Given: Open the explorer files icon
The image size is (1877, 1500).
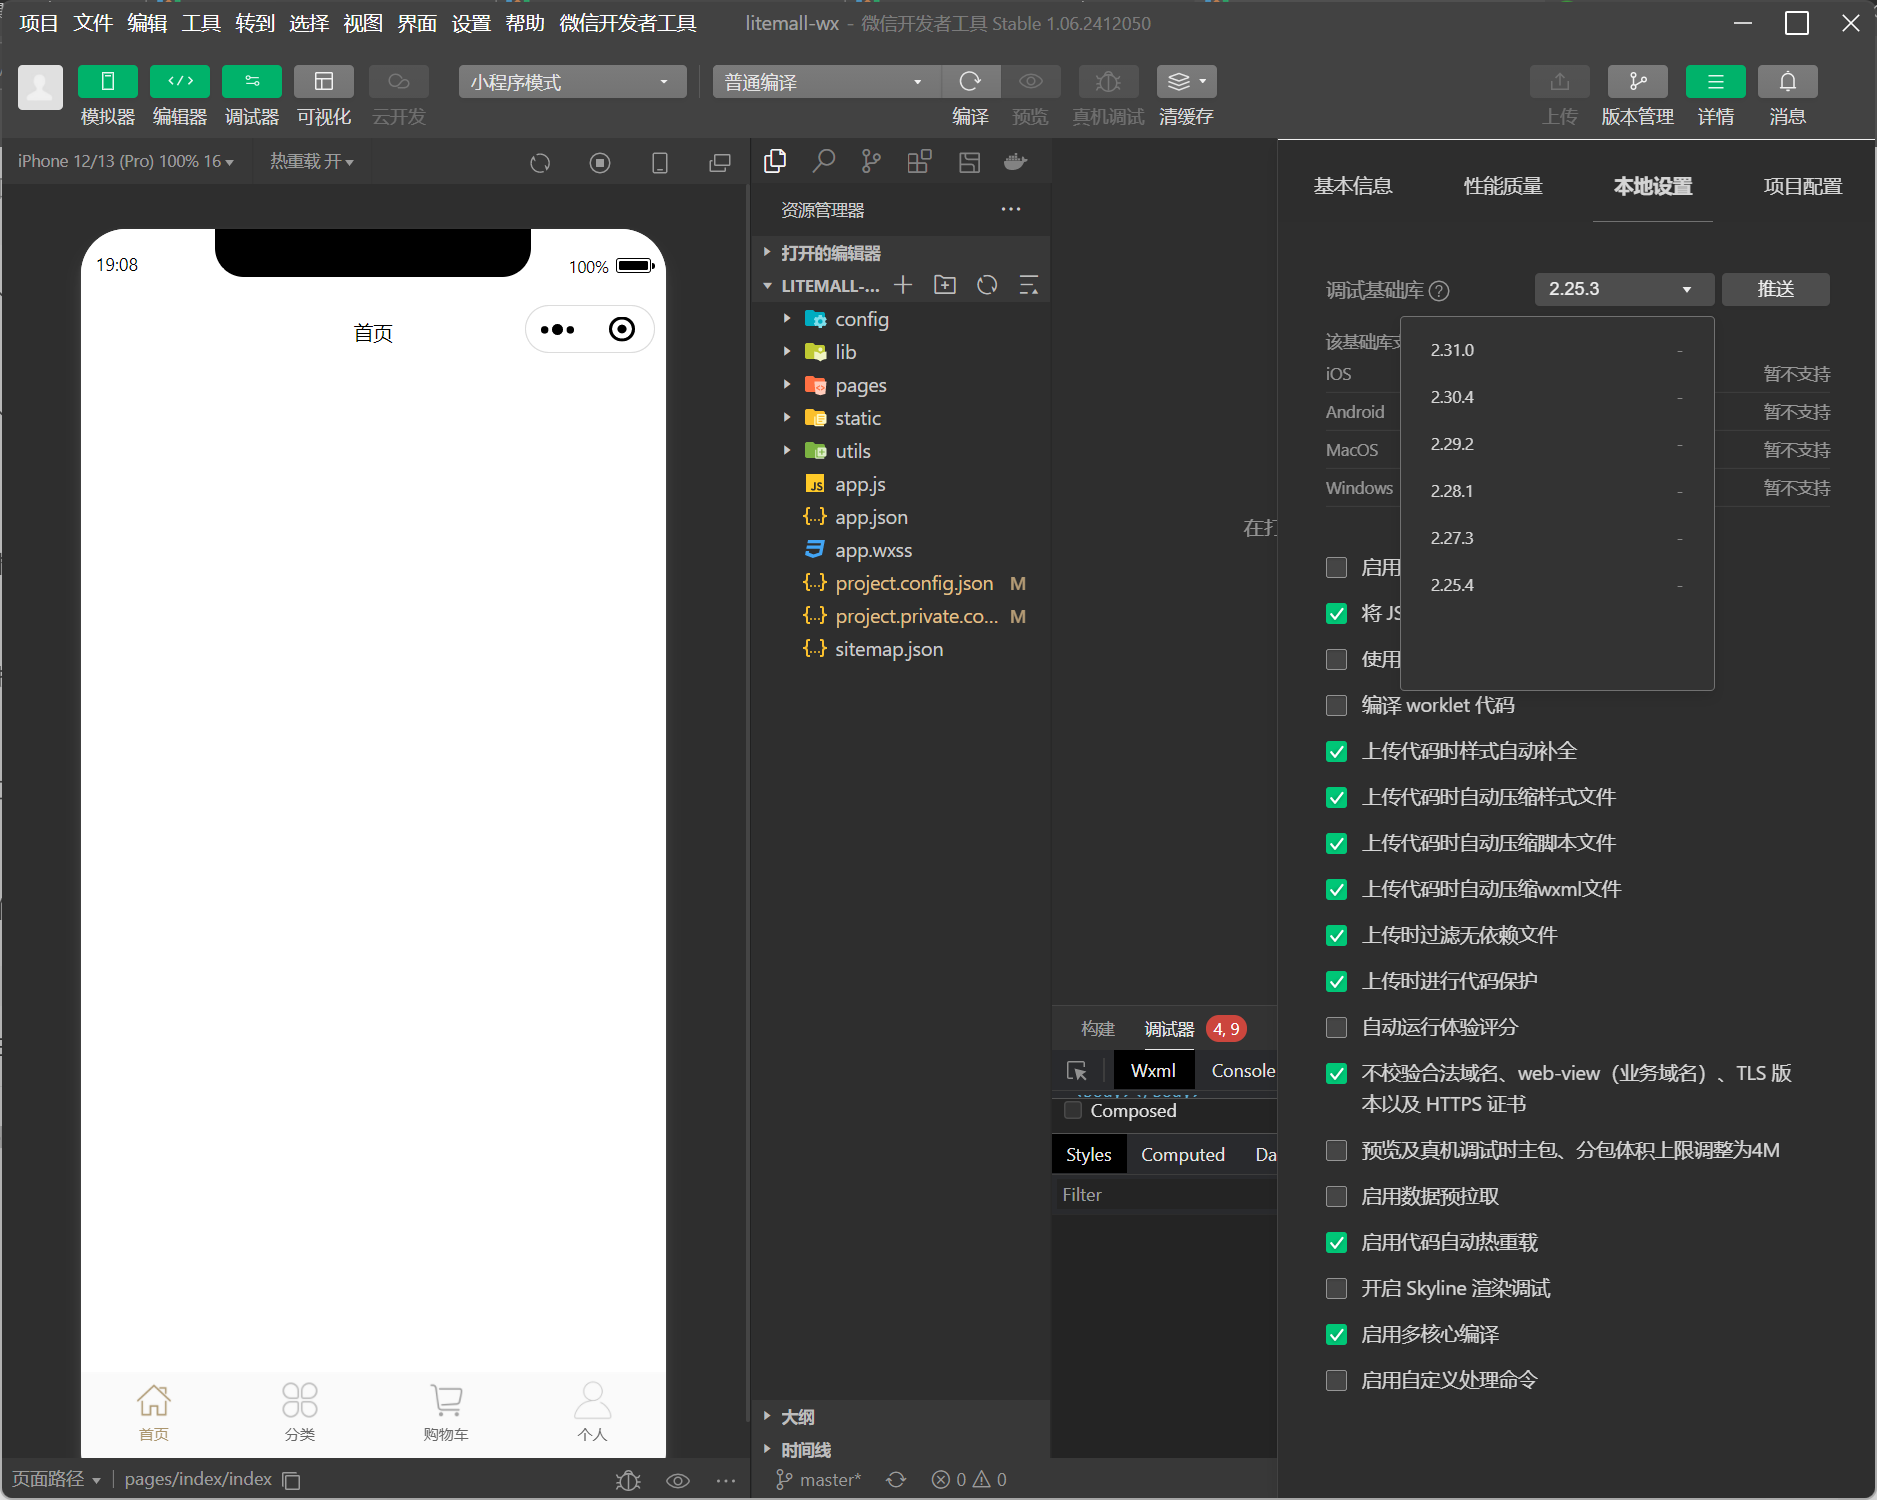Looking at the screenshot, I should [775, 162].
